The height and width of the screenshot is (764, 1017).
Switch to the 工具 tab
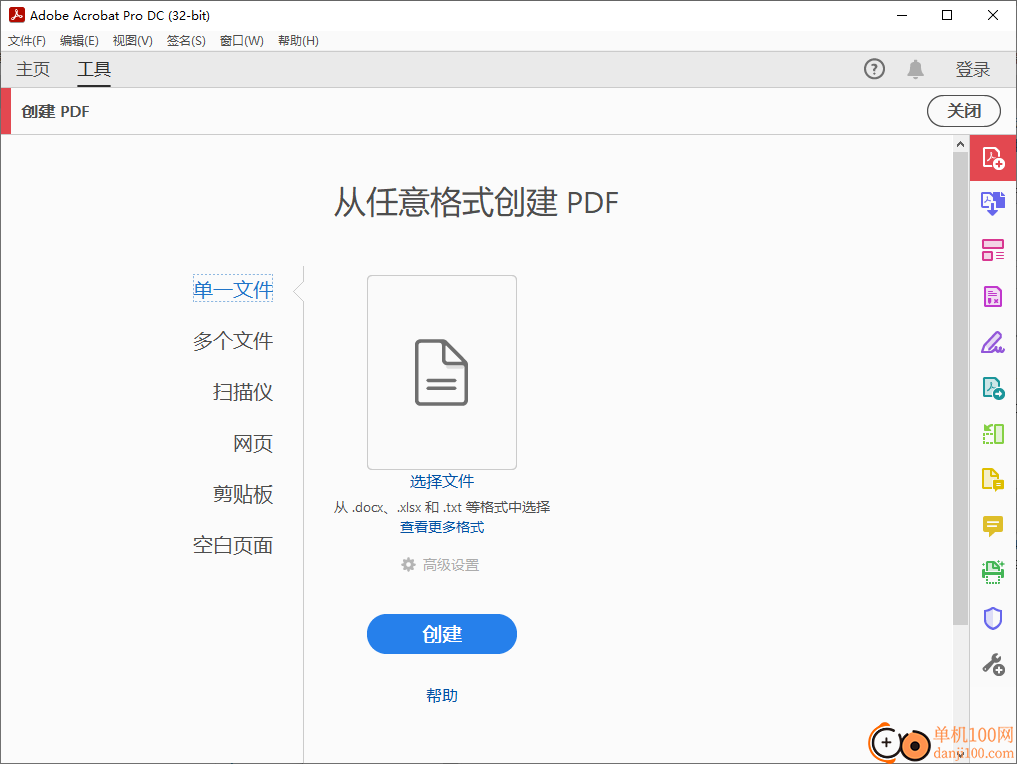[x=94, y=69]
